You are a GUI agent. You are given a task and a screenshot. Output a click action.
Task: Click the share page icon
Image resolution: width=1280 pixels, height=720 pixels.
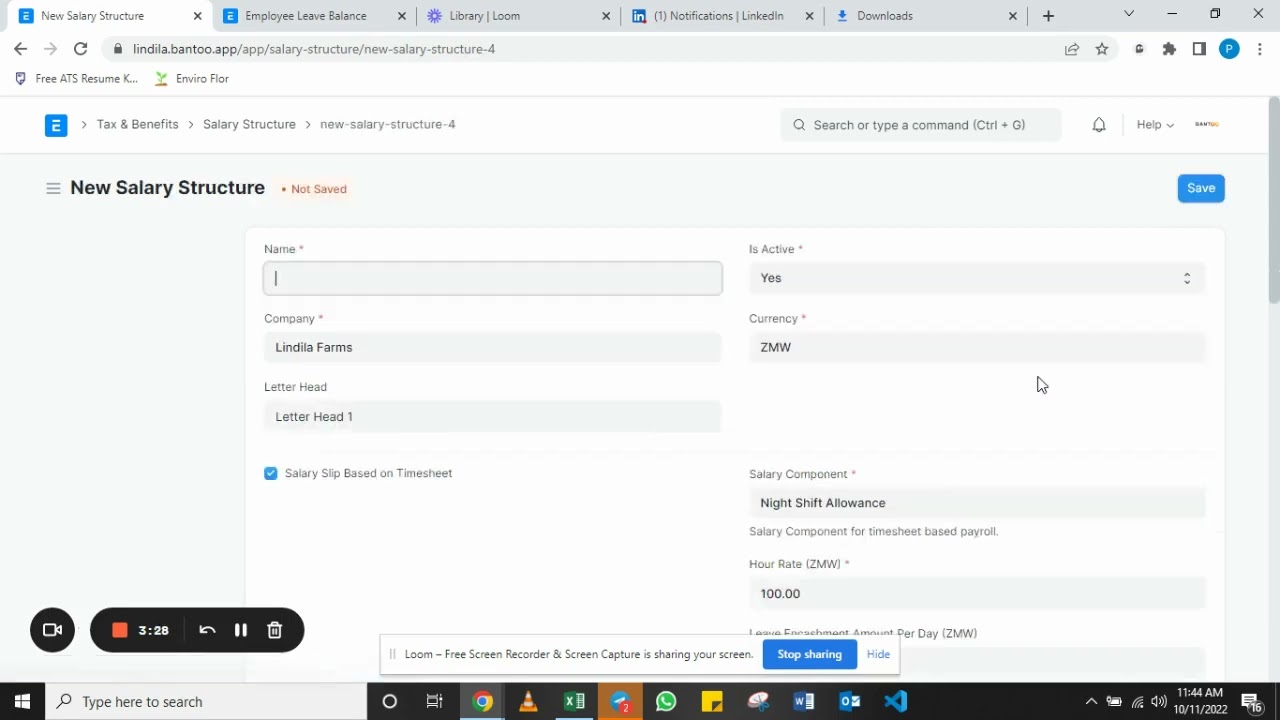(x=1072, y=49)
